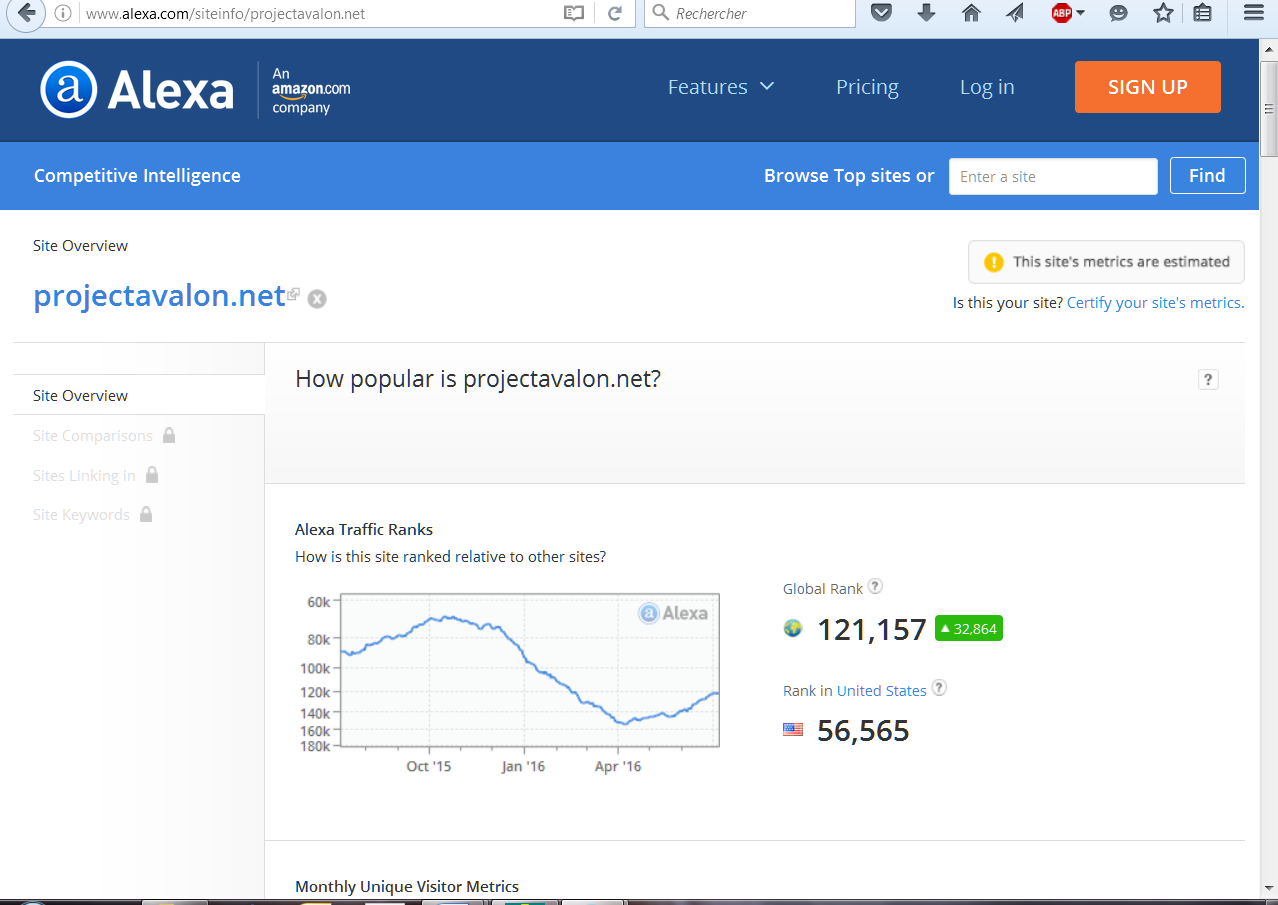Open the Downloads arrow icon

pos(926,13)
